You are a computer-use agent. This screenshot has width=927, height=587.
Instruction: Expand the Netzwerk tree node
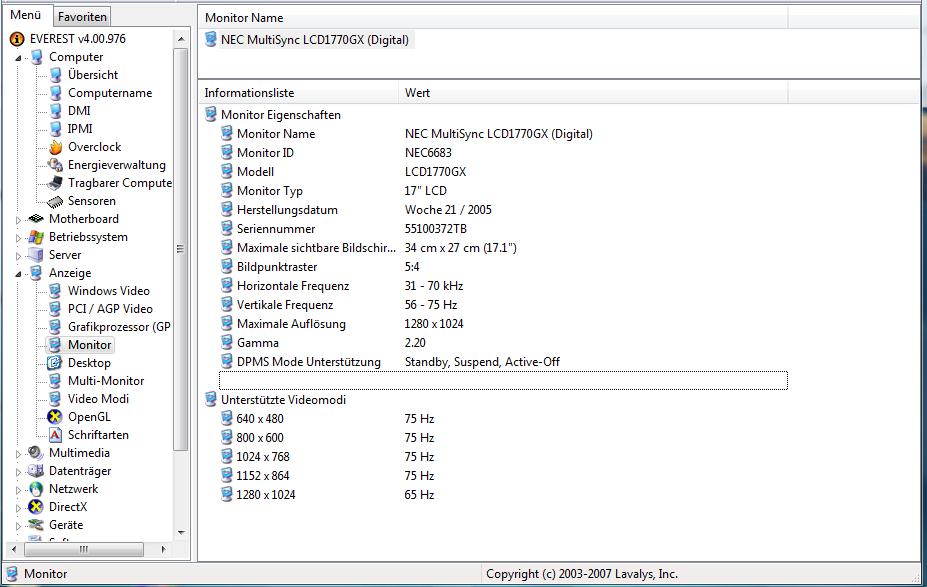[x=18, y=490]
